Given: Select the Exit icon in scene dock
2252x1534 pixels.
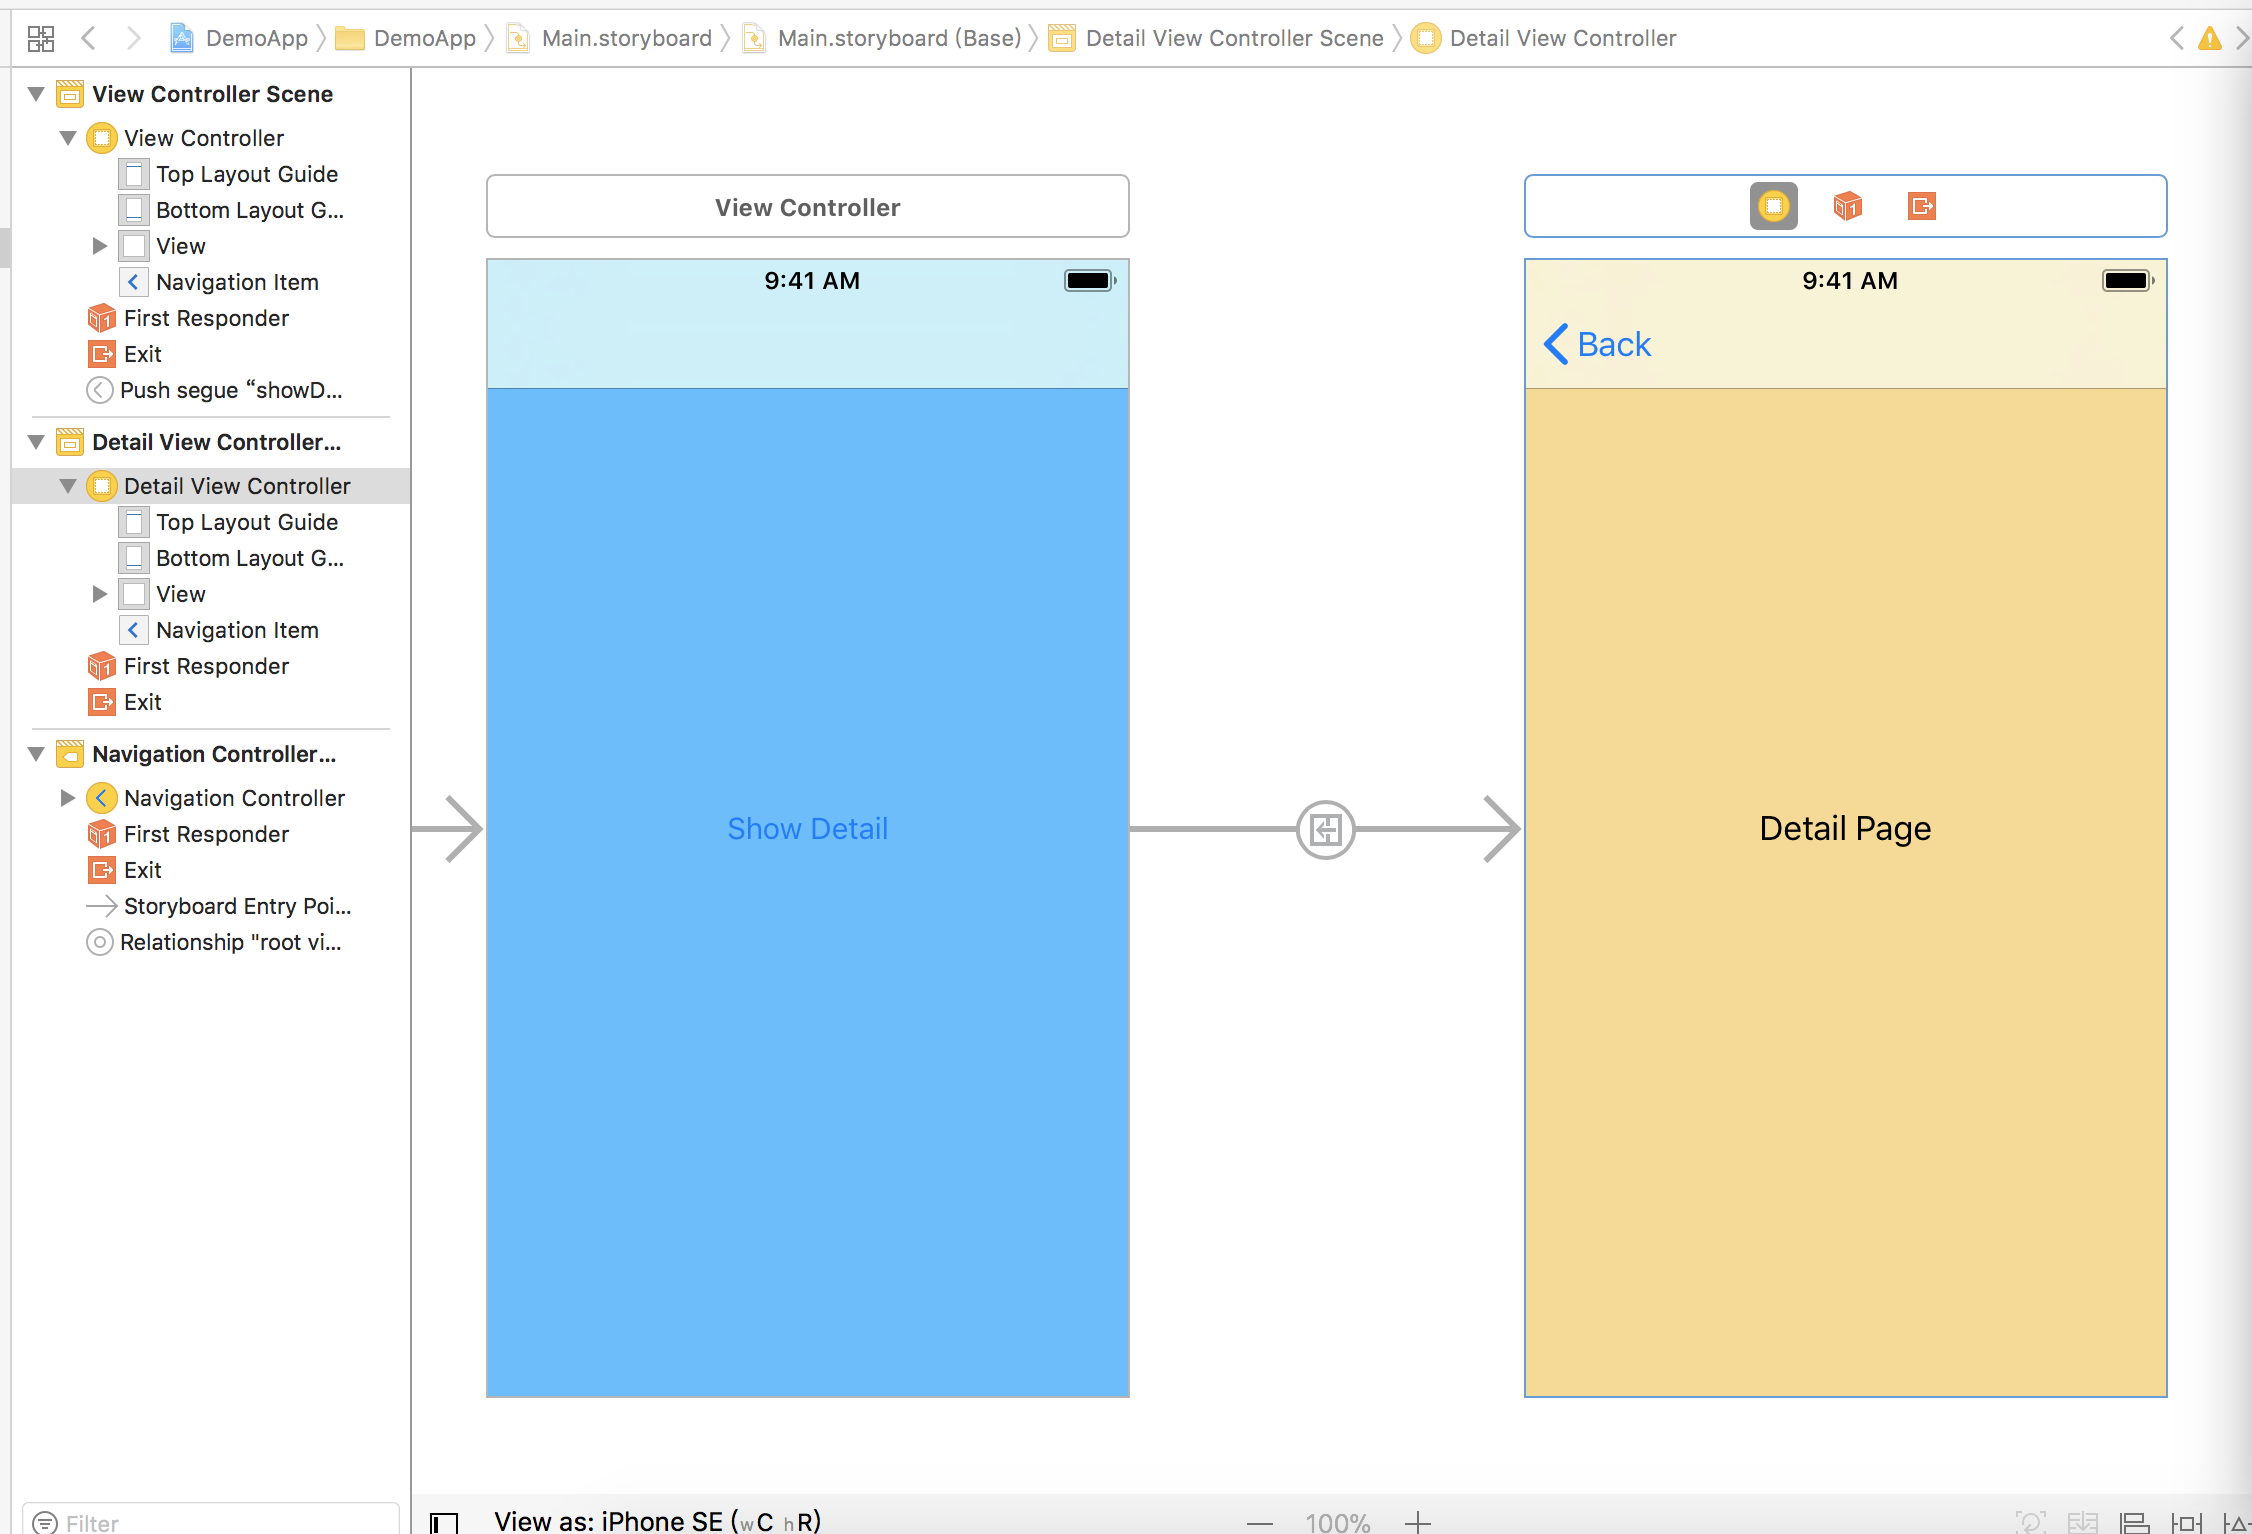Looking at the screenshot, I should click(1921, 206).
